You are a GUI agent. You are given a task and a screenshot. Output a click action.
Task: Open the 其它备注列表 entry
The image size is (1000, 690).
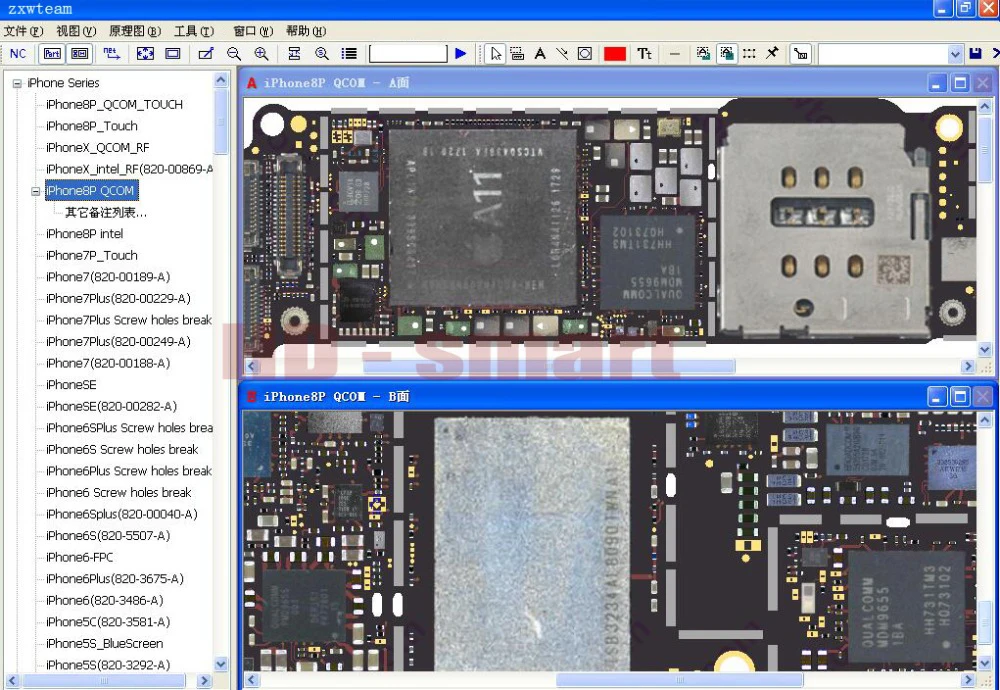(106, 212)
